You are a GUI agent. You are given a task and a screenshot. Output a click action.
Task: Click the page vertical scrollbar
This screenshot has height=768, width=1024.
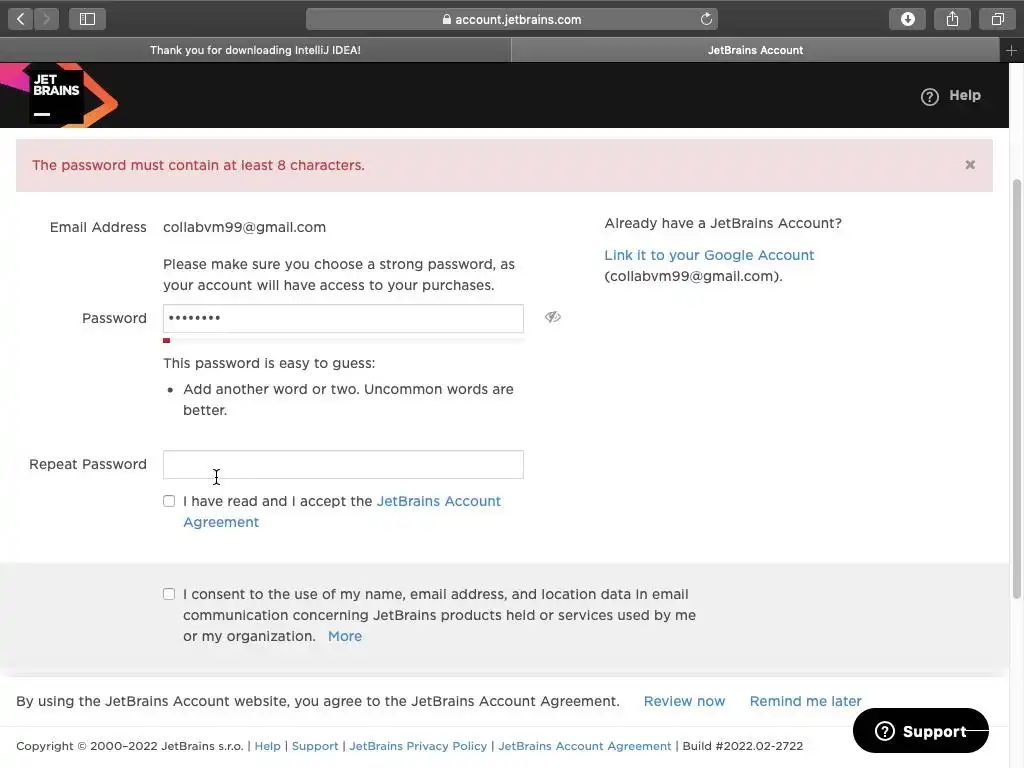pyautogui.click(x=1016, y=389)
